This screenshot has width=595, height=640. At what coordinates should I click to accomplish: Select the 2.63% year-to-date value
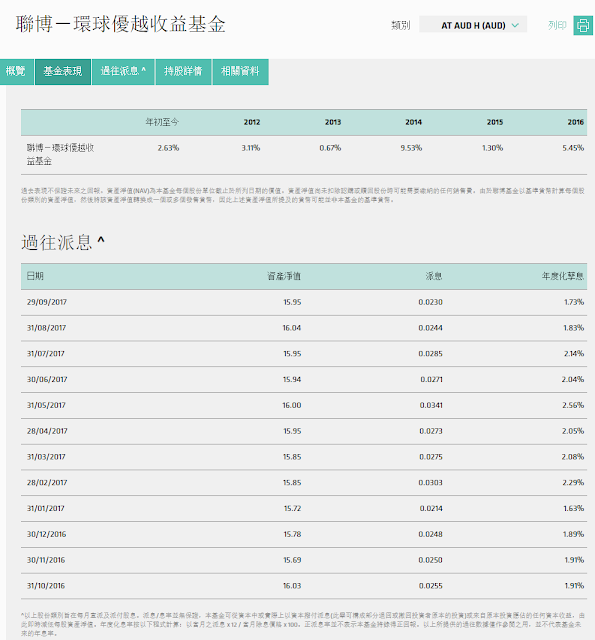tap(168, 148)
